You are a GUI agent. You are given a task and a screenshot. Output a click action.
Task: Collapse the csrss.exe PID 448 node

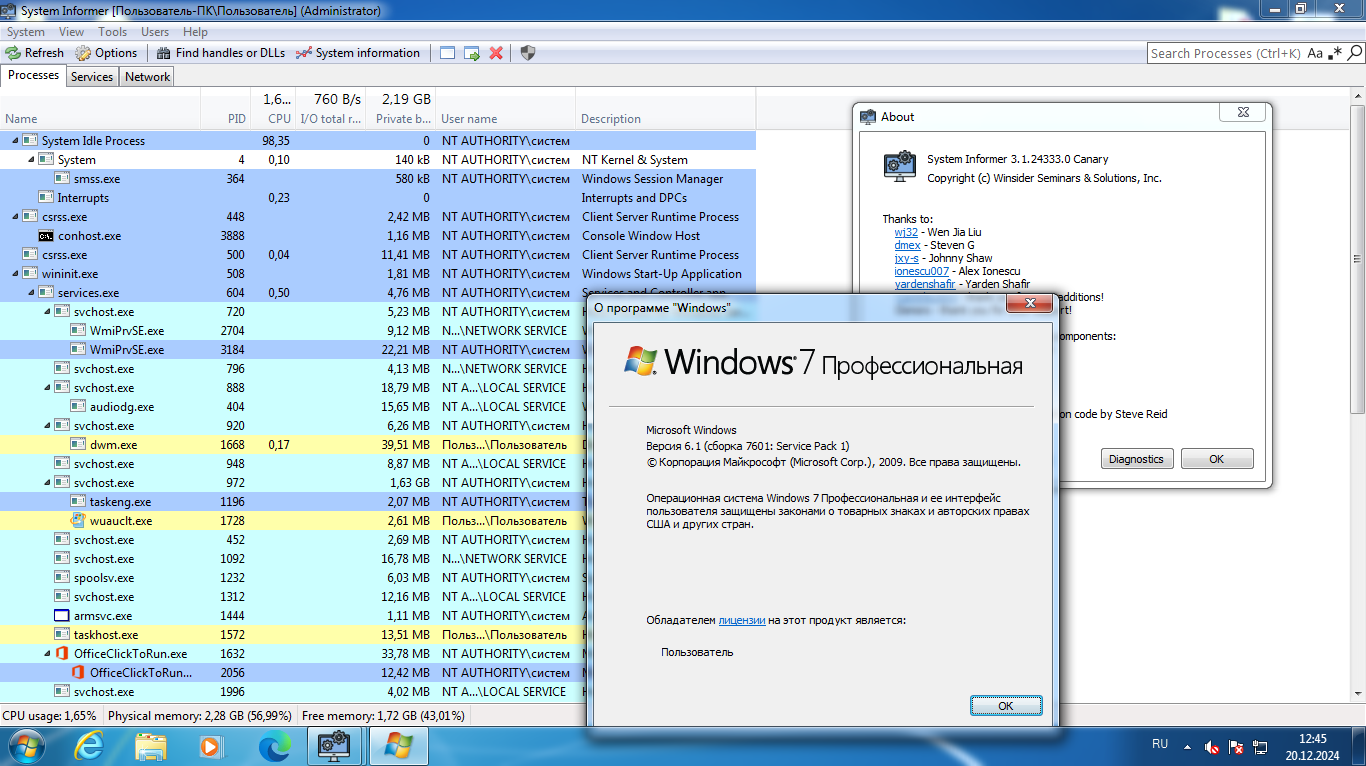point(14,217)
